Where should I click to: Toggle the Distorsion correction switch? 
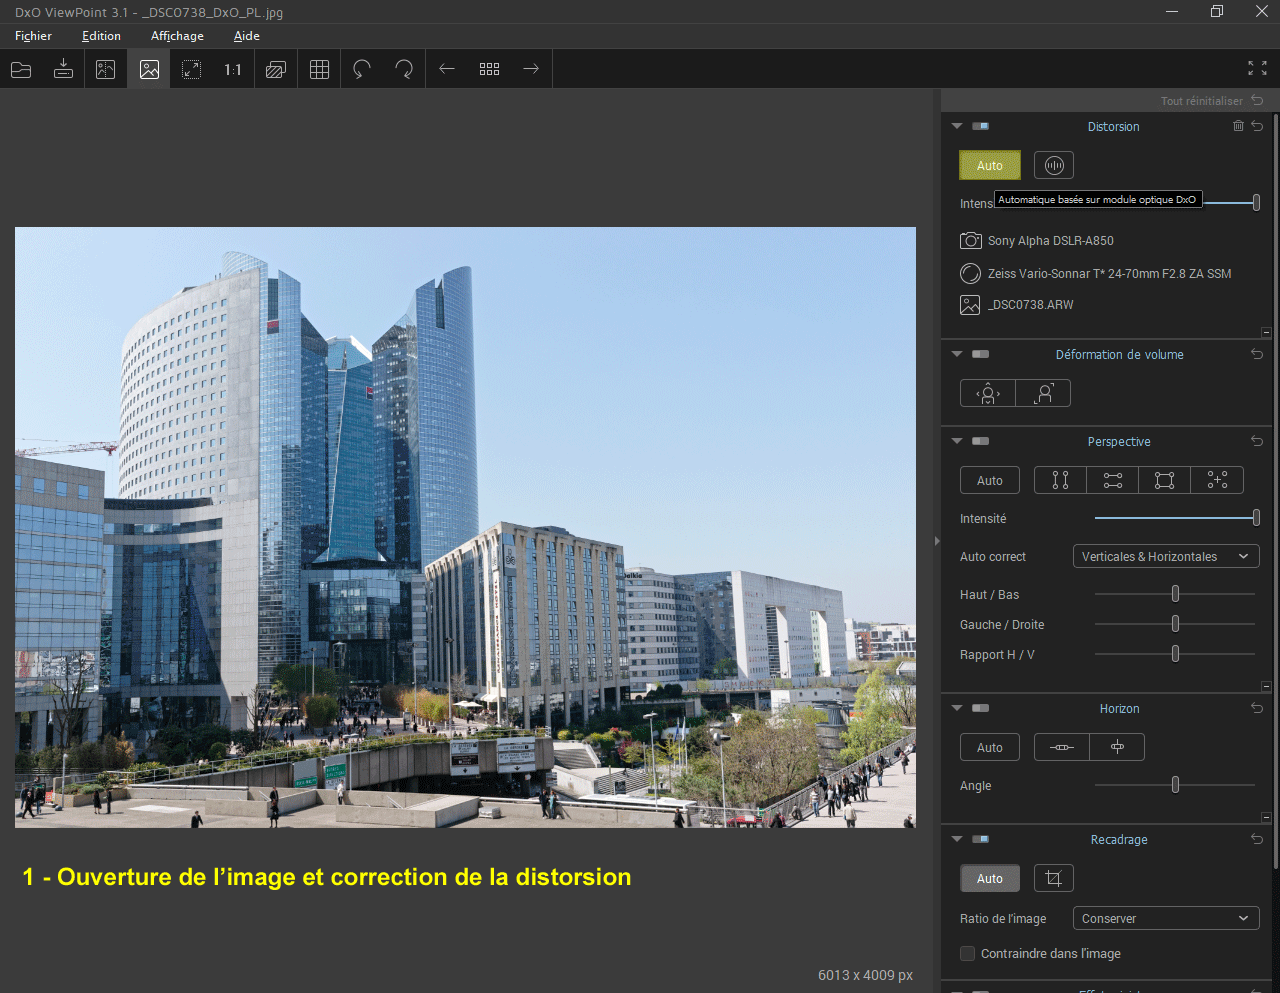pyautogui.click(x=981, y=126)
